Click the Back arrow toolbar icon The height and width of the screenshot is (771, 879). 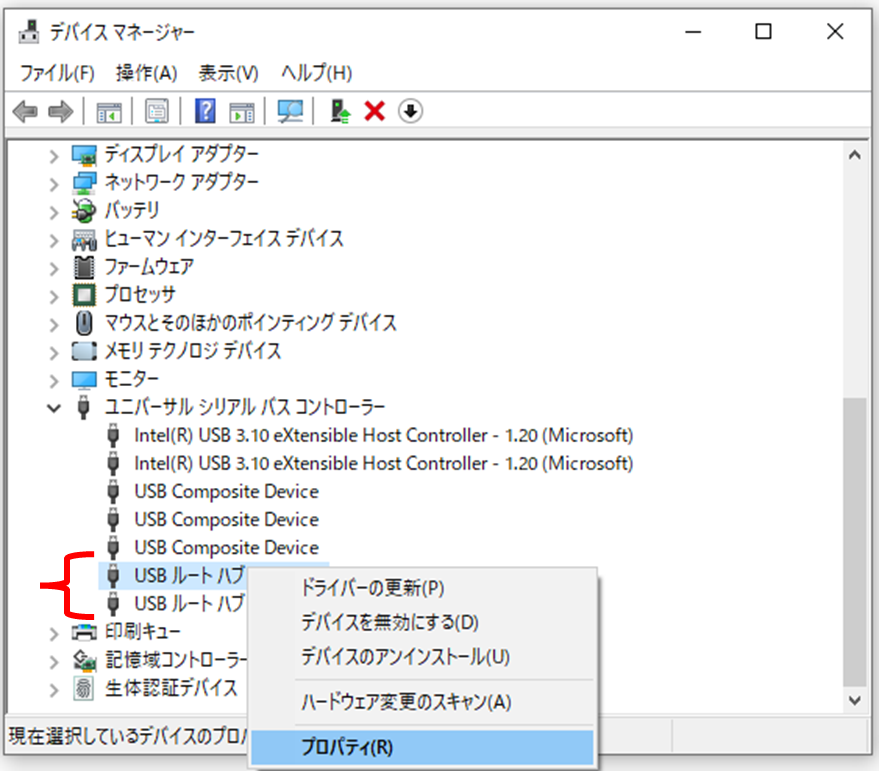[x=25, y=112]
